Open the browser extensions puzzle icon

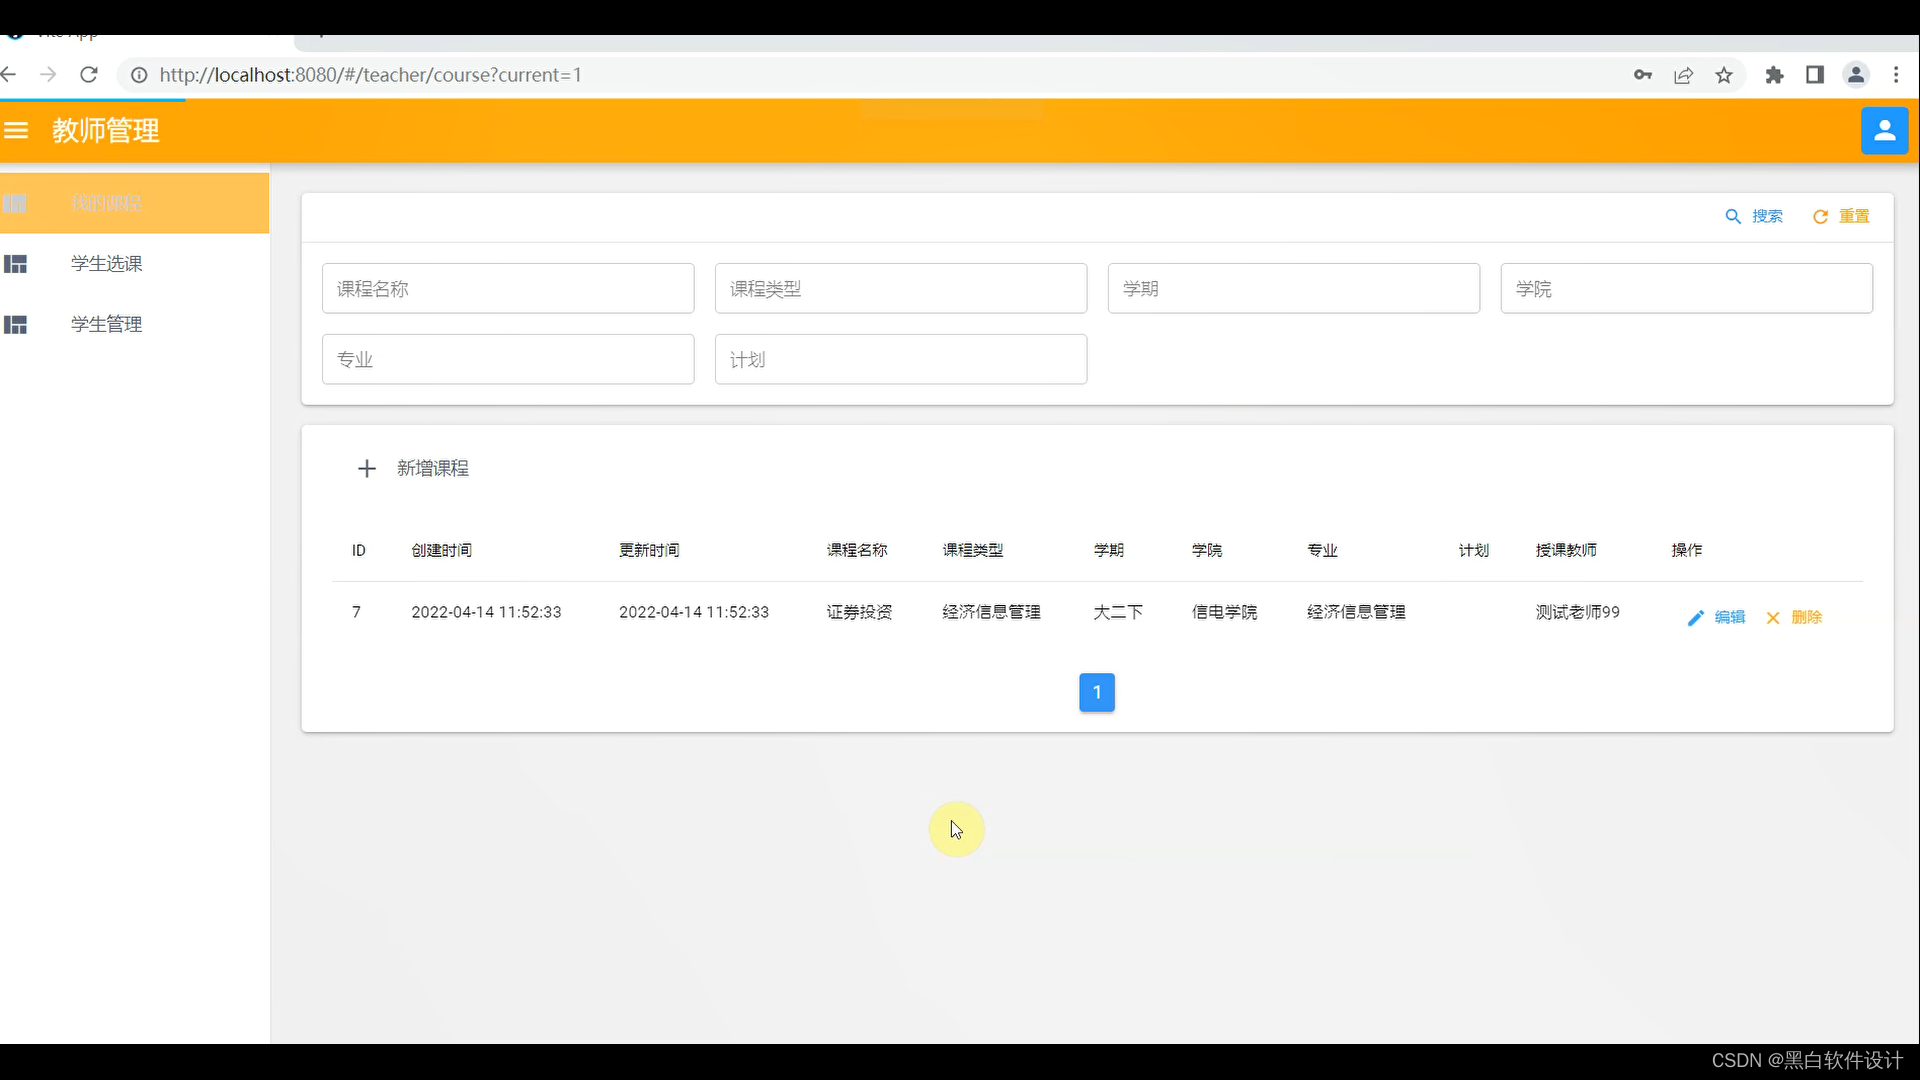[1774, 75]
